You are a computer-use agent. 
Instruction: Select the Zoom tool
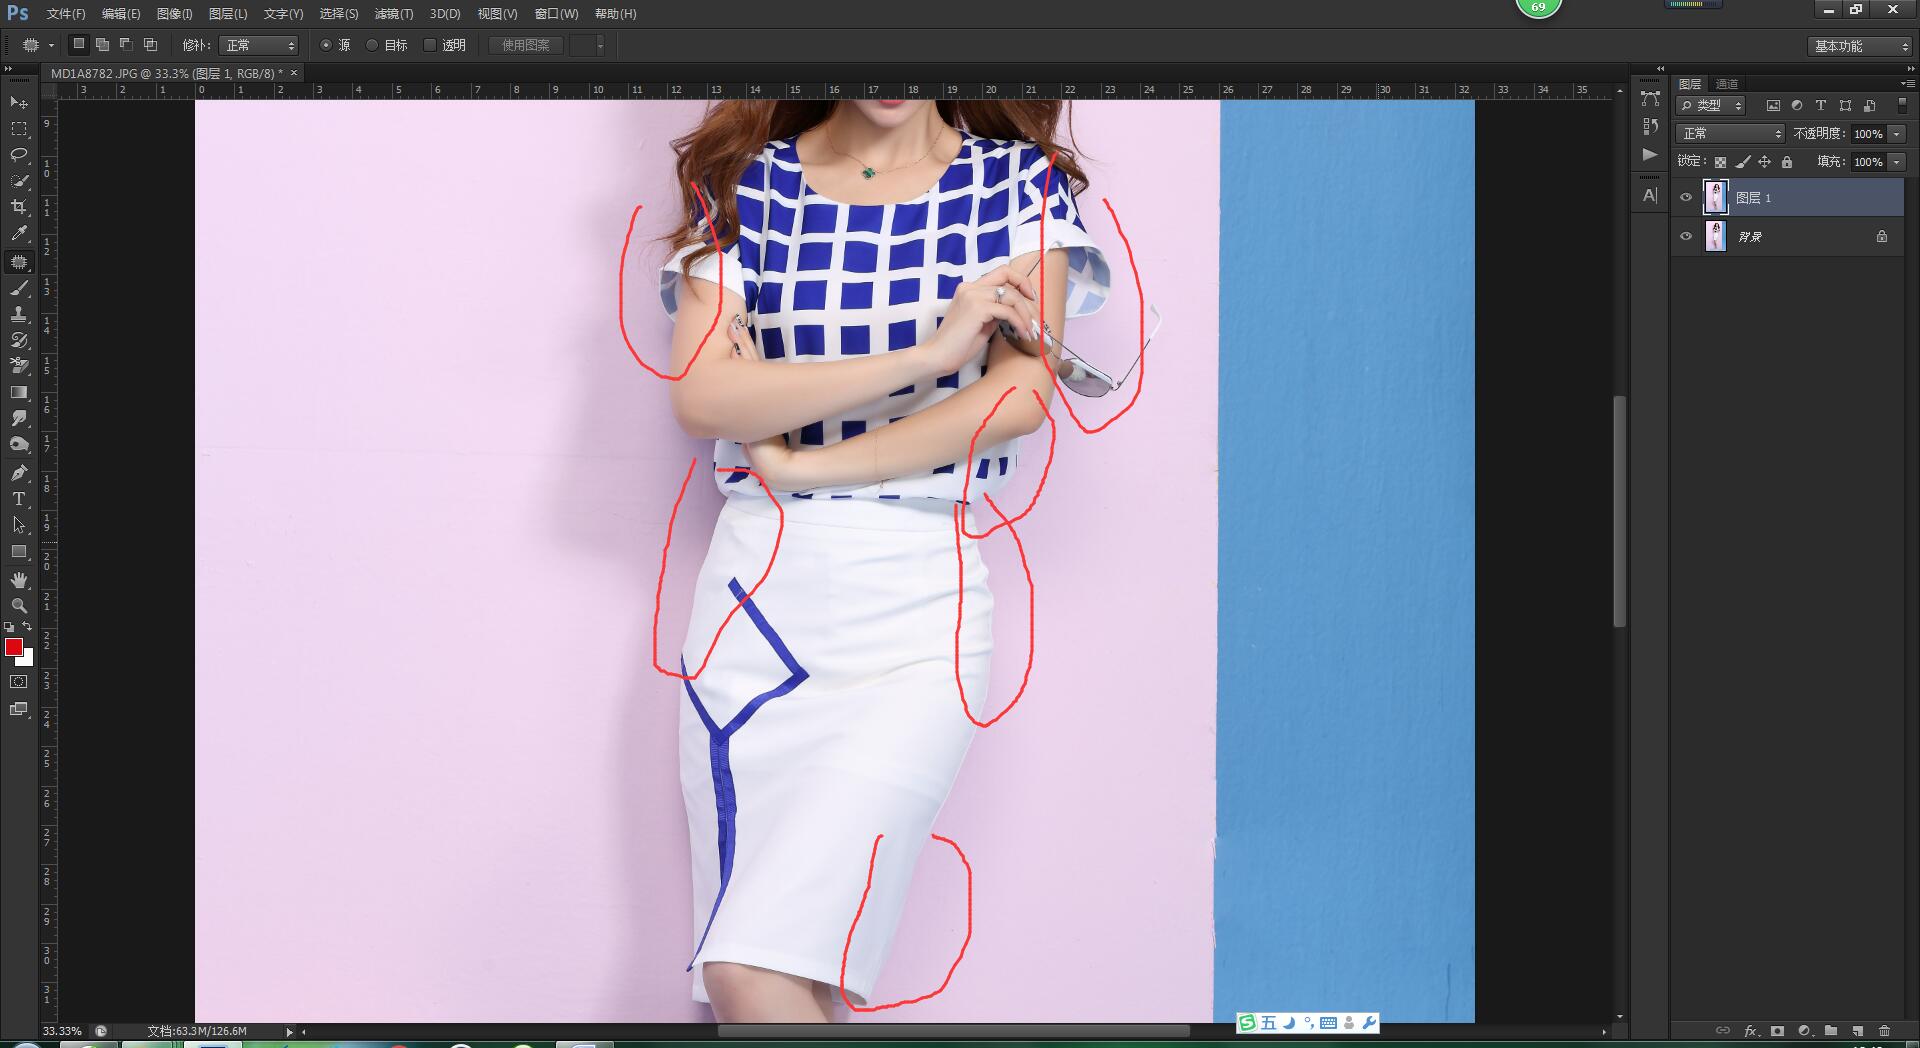19,606
